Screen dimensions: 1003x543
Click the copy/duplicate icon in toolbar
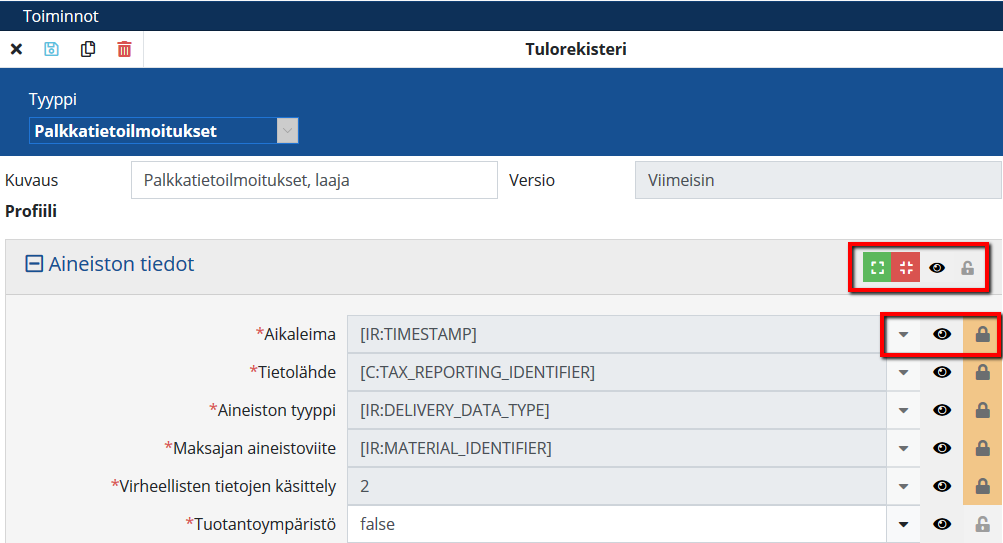pos(88,49)
